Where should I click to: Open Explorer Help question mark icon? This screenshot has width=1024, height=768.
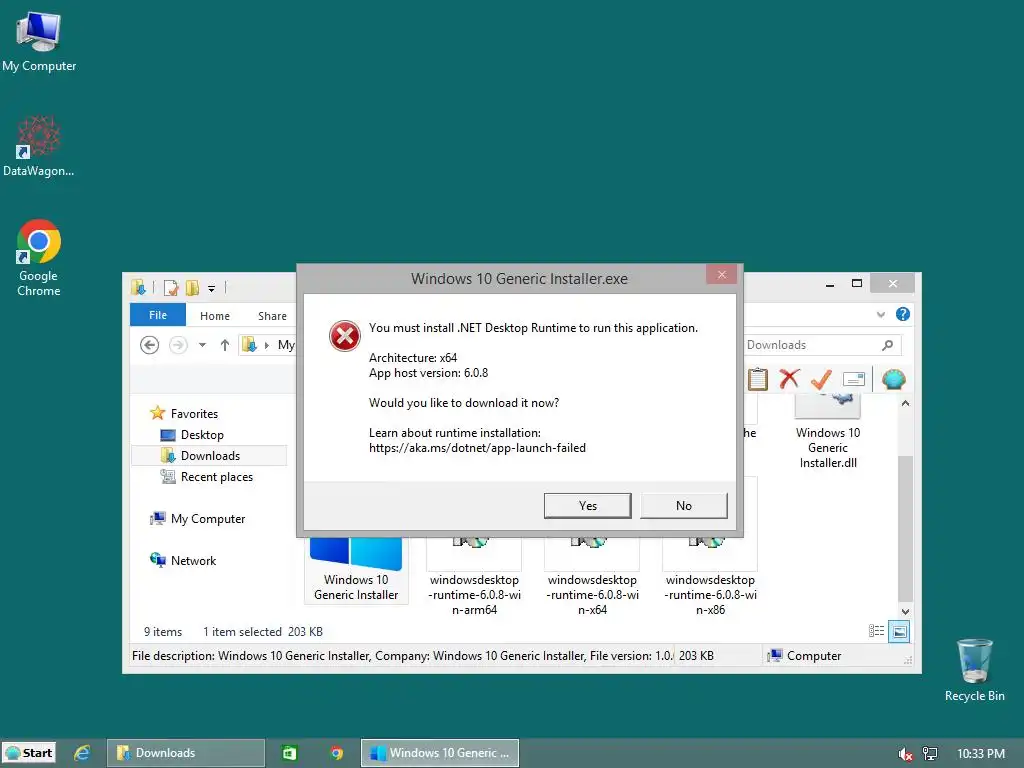[x=903, y=314]
